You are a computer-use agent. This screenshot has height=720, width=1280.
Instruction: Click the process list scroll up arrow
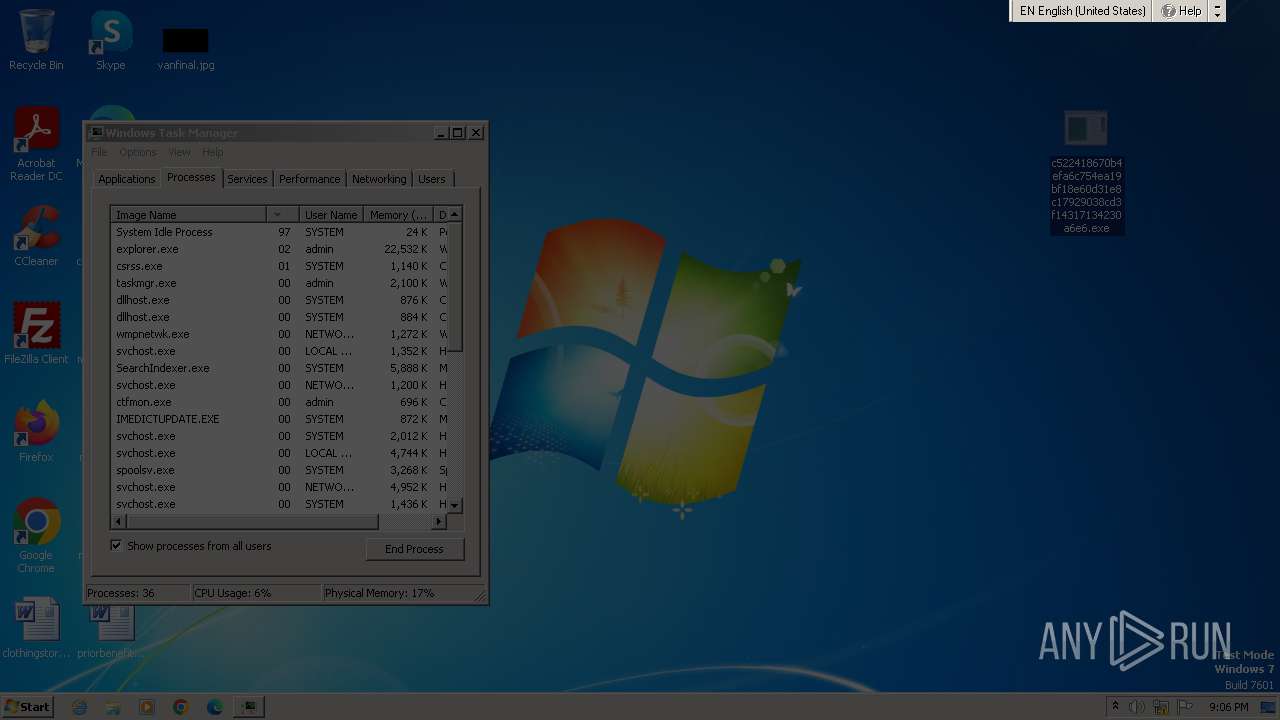pos(454,214)
